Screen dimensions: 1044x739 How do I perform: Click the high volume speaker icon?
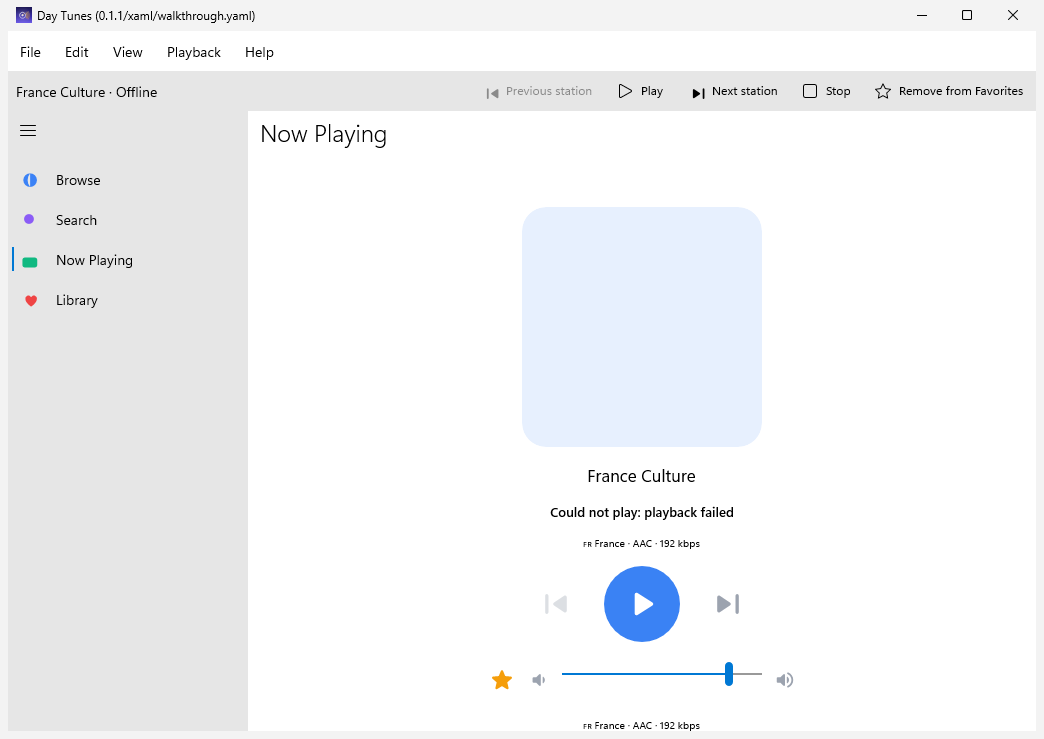point(785,680)
